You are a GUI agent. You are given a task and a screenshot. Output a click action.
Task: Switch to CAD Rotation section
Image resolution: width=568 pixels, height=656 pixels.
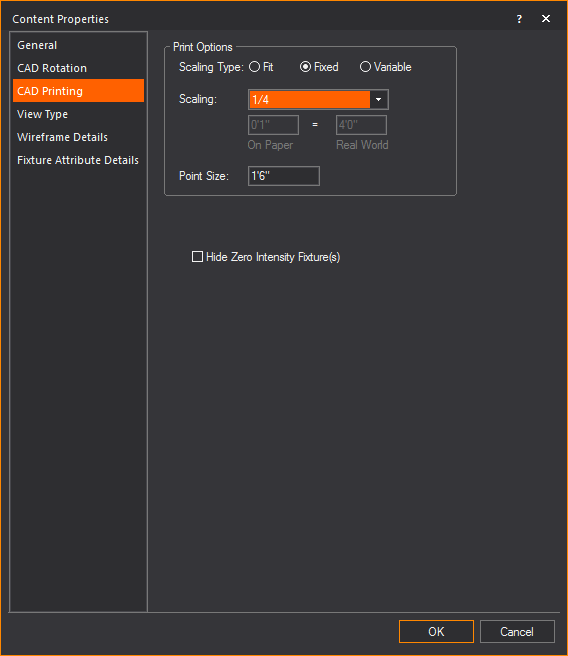pyautogui.click(x=78, y=68)
